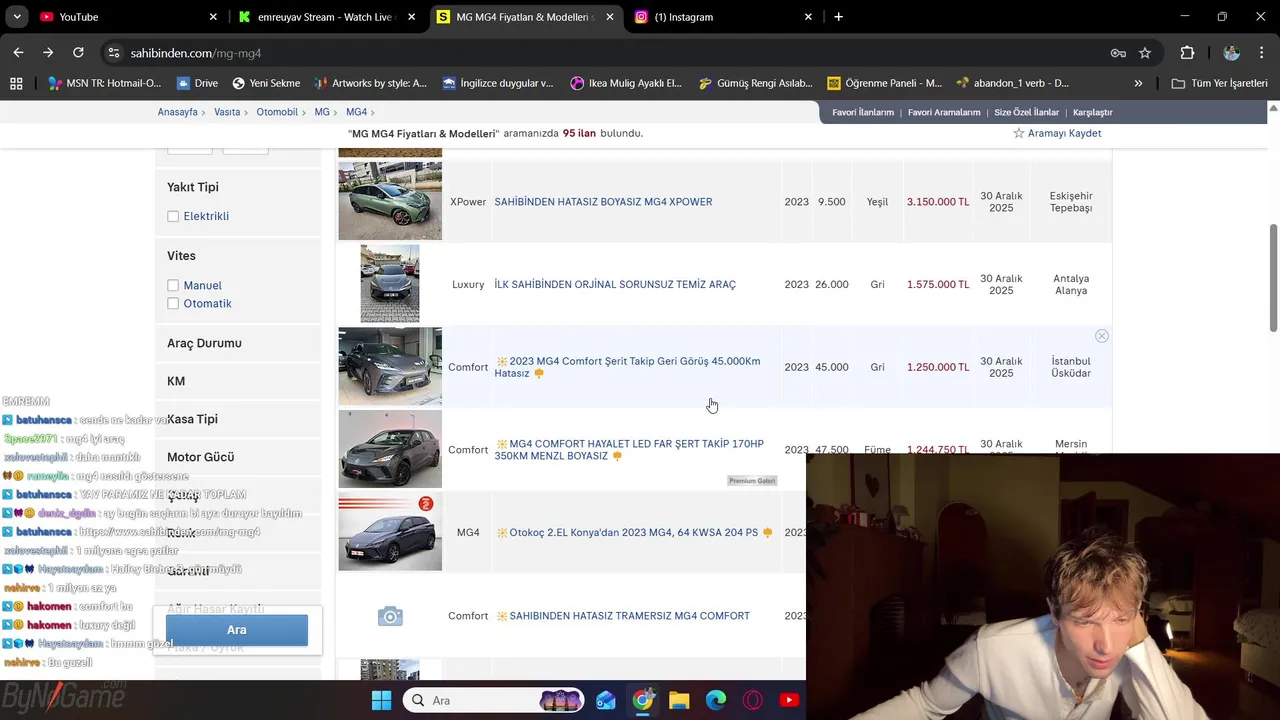The width and height of the screenshot is (1280, 720).
Task: Open Otokoç 2.EL Konya'dan listing
Action: 634,533
